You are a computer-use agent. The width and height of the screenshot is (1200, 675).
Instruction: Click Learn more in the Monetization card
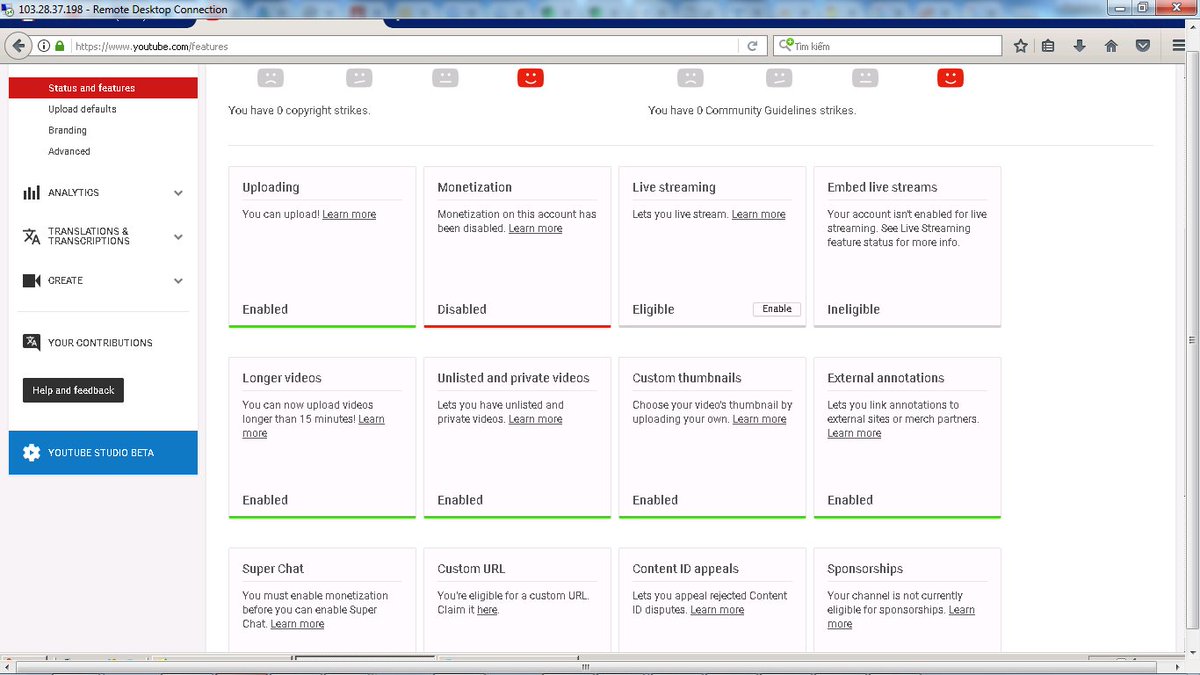[x=535, y=229]
